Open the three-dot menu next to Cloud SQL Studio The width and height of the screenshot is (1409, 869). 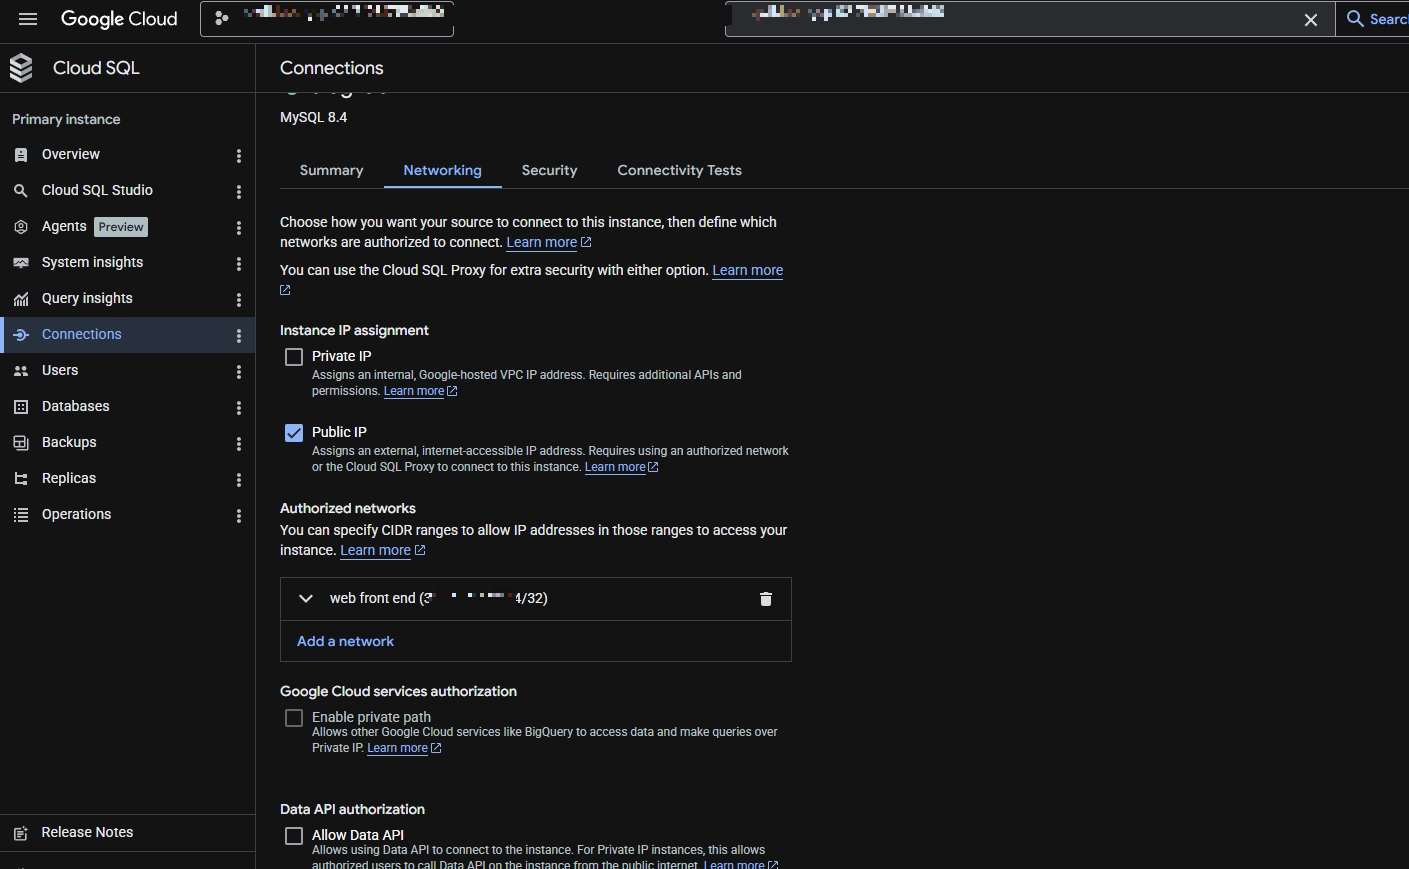tap(238, 191)
